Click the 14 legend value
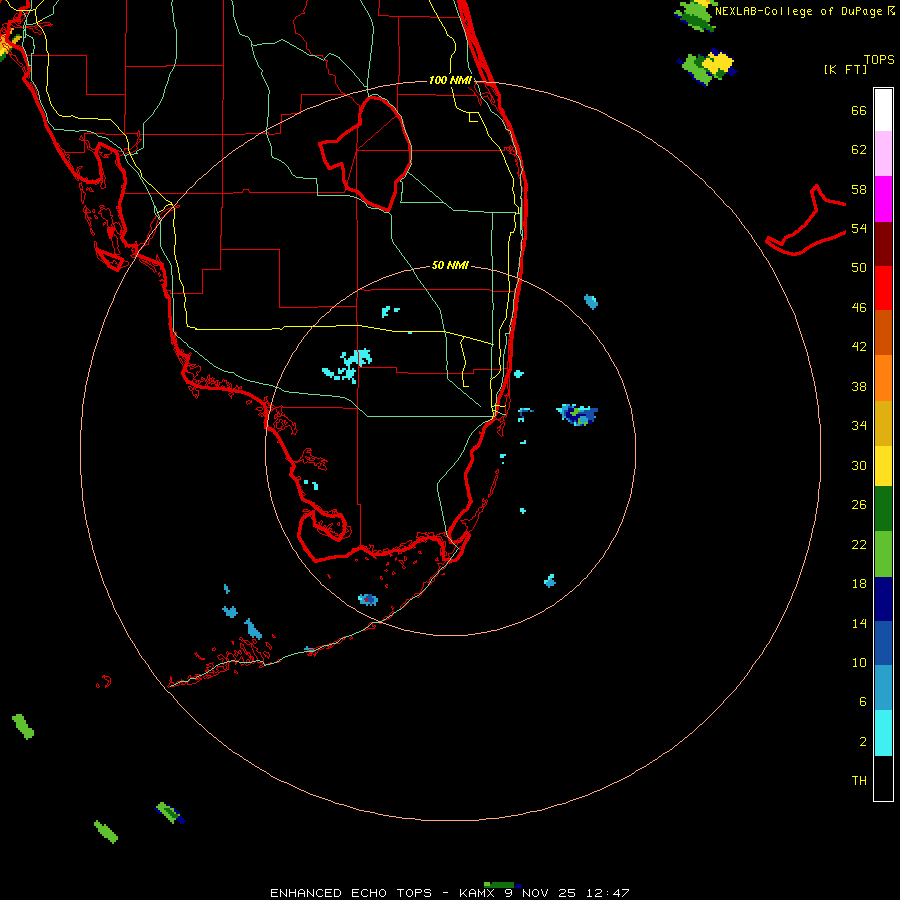Image resolution: width=900 pixels, height=900 pixels. pos(859,623)
